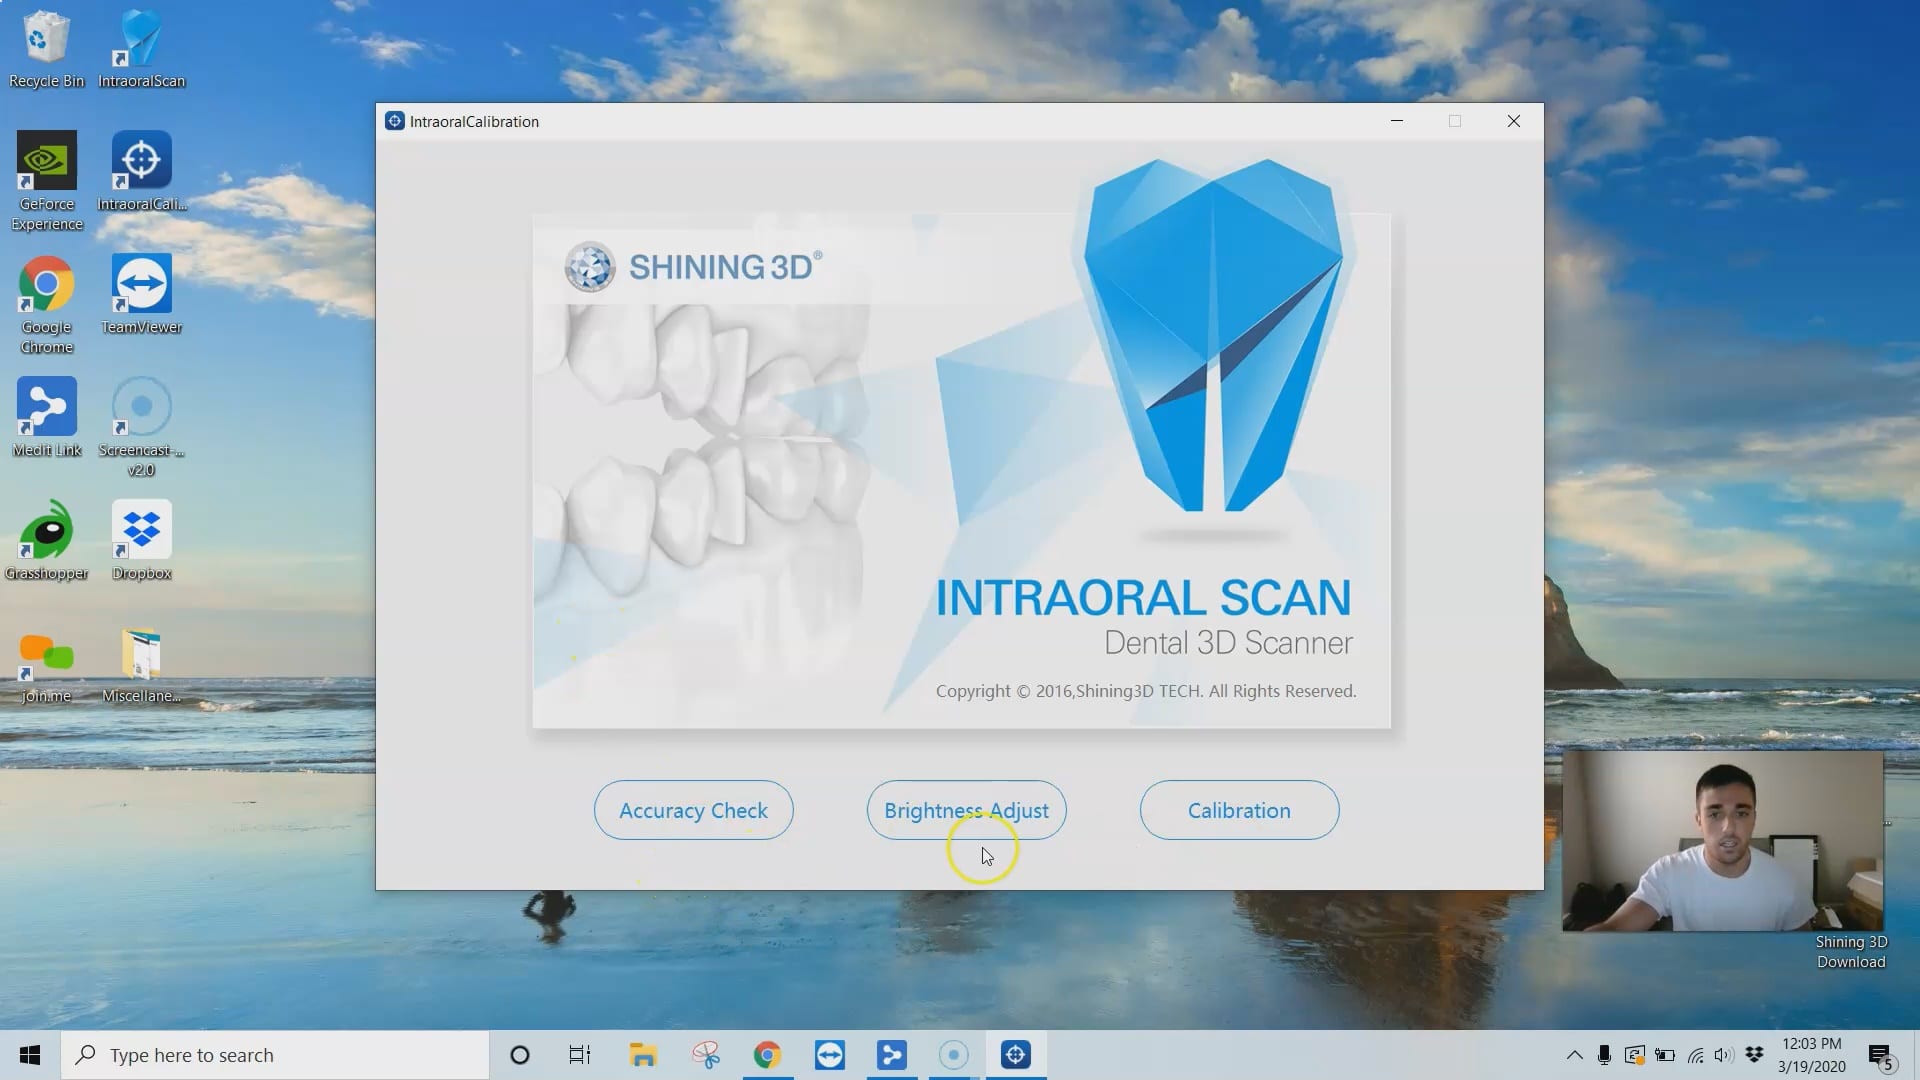The width and height of the screenshot is (1920, 1080).
Task: Open GeForce Experience application
Action: coord(46,170)
